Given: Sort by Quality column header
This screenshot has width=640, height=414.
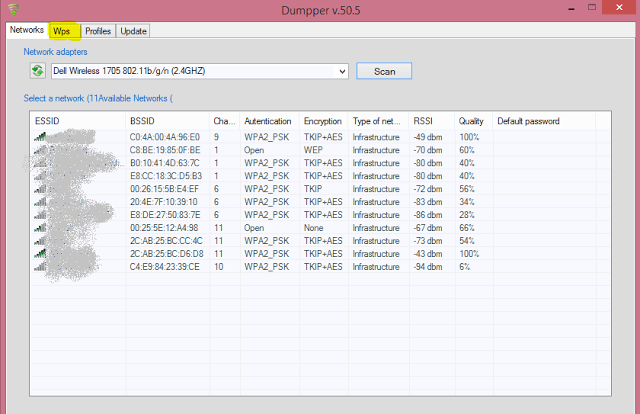Looking at the screenshot, I should tap(473, 121).
